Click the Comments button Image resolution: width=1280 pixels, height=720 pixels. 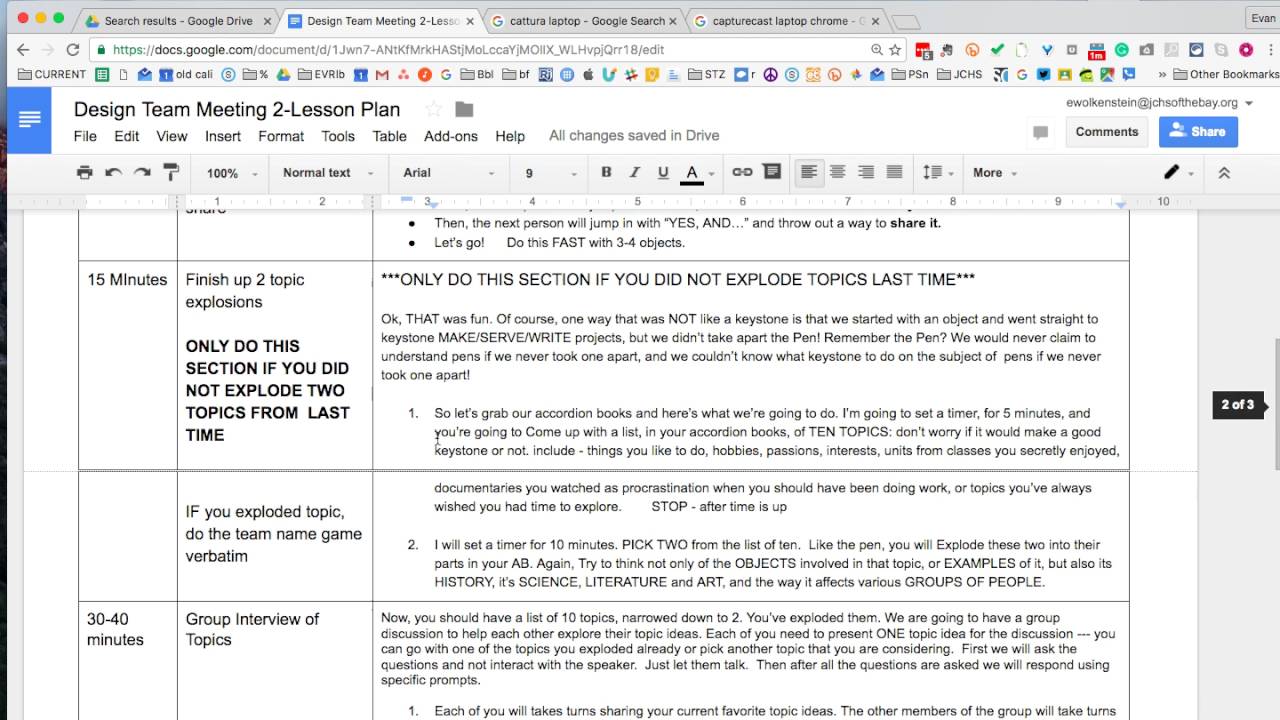(1106, 132)
